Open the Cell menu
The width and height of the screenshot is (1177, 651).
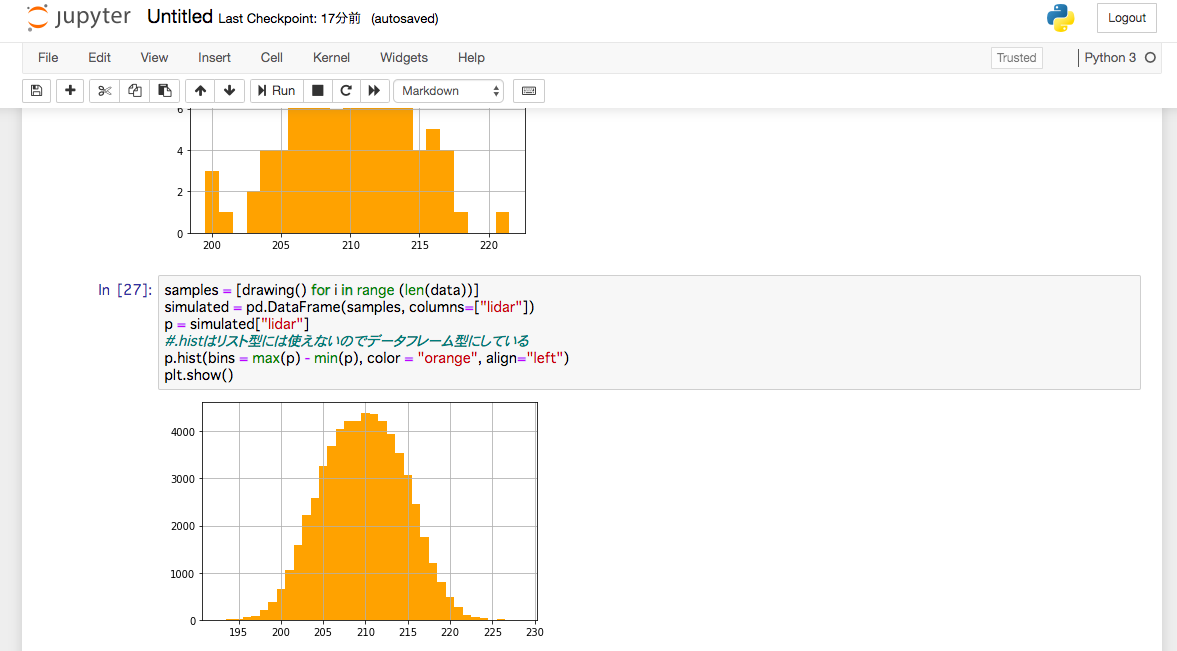pyautogui.click(x=272, y=58)
